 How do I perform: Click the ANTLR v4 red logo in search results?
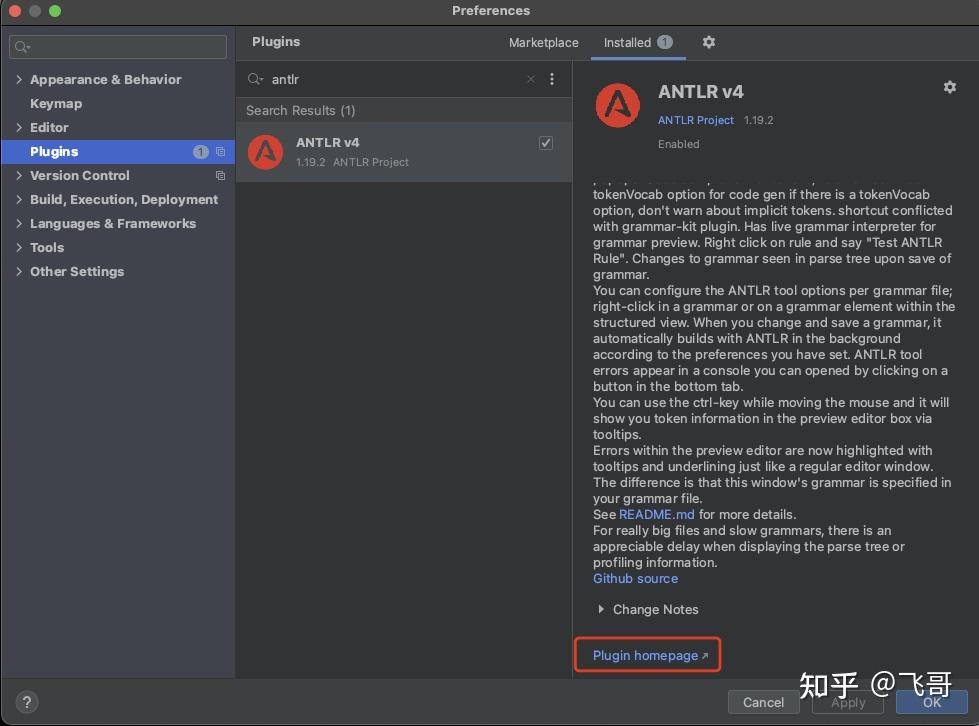(x=265, y=152)
